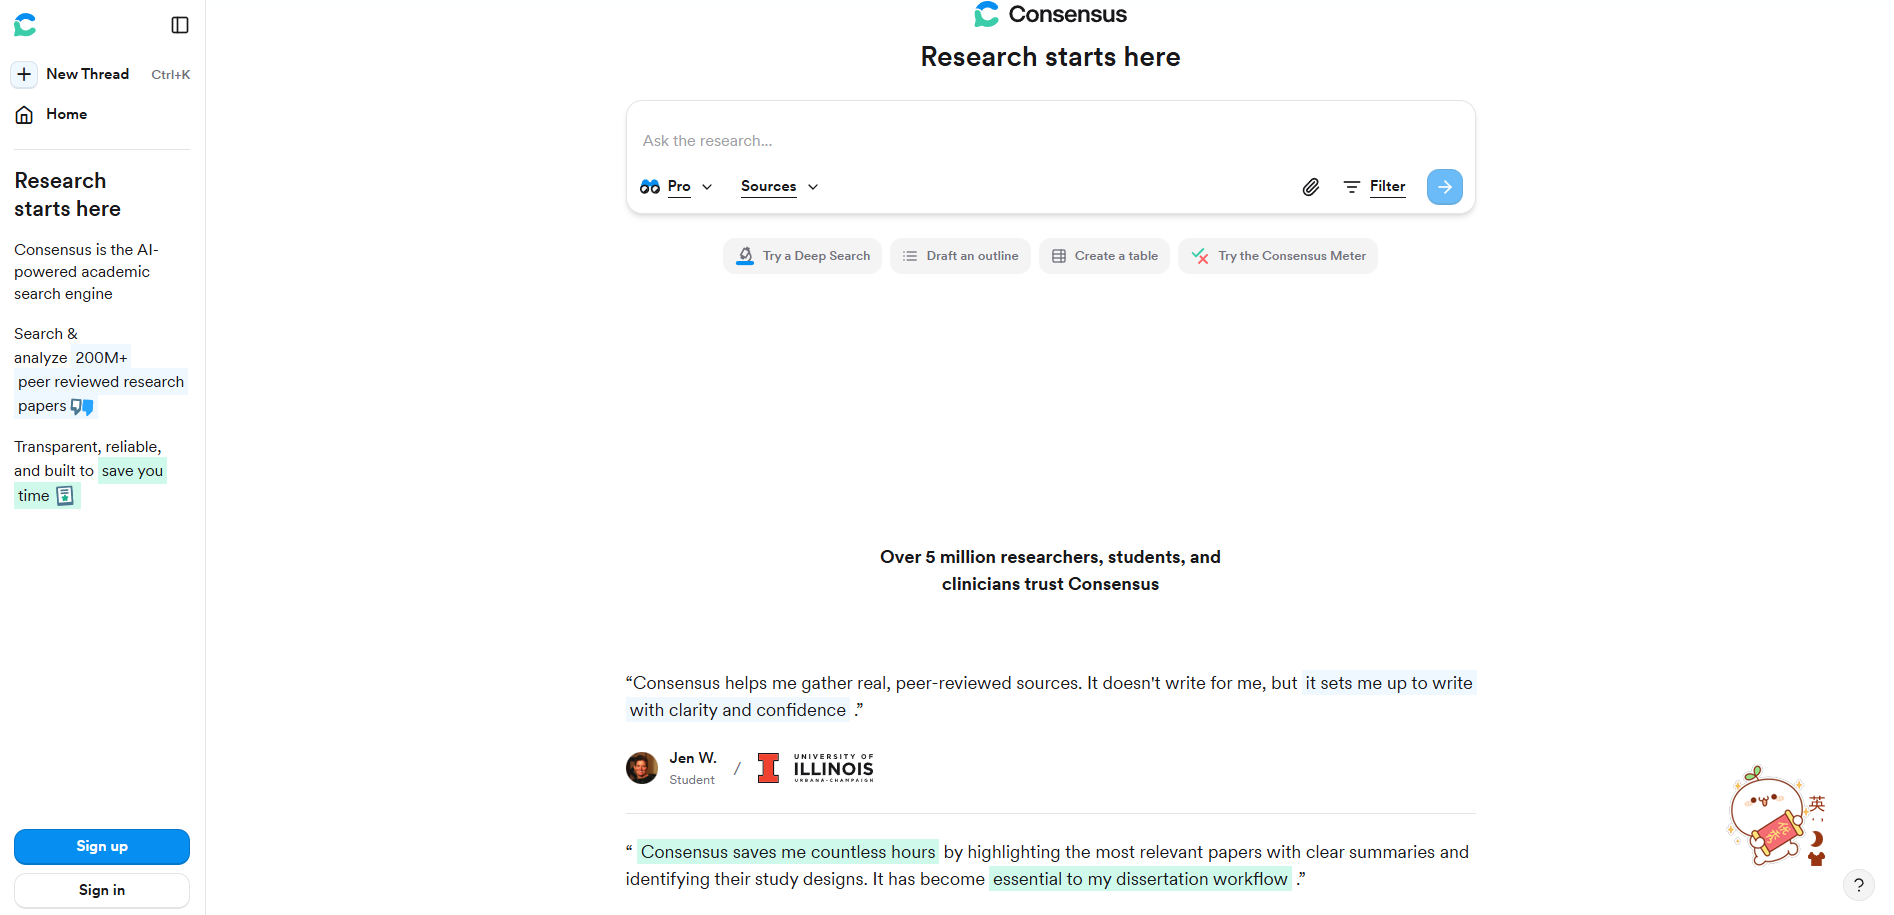Click the paperclip attach file icon
Screen dimensions: 1894x915
pos(1310,187)
